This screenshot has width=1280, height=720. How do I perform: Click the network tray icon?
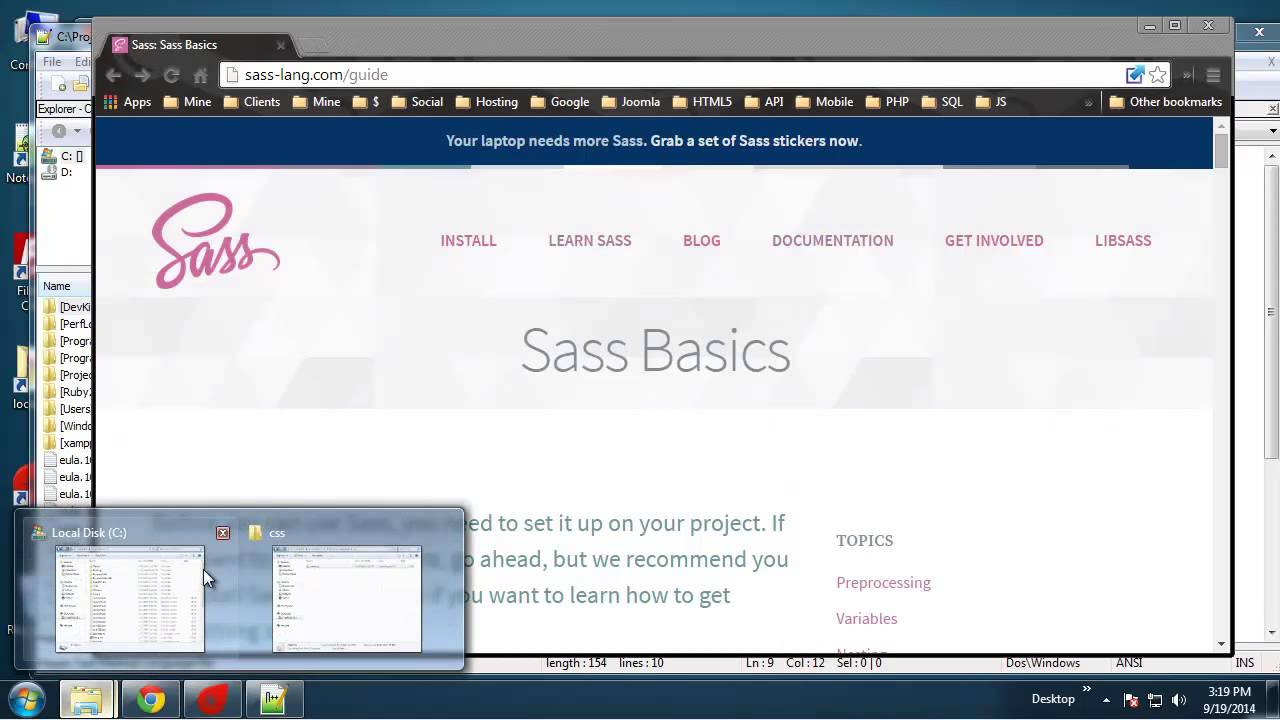pos(1155,700)
